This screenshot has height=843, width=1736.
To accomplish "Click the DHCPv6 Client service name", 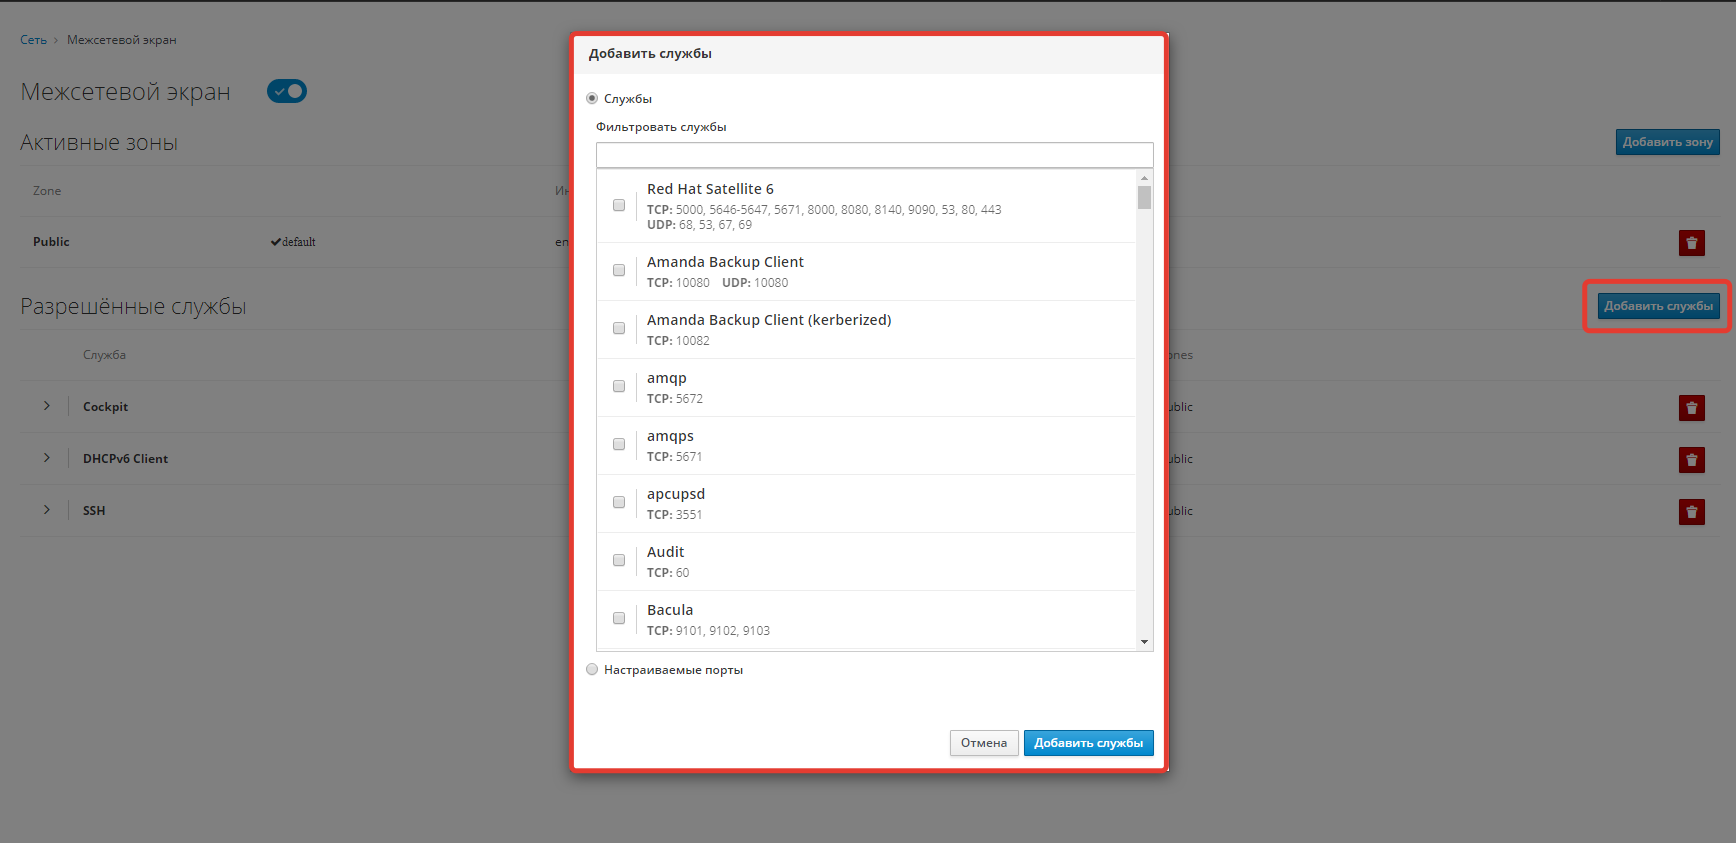I will (x=125, y=459).
